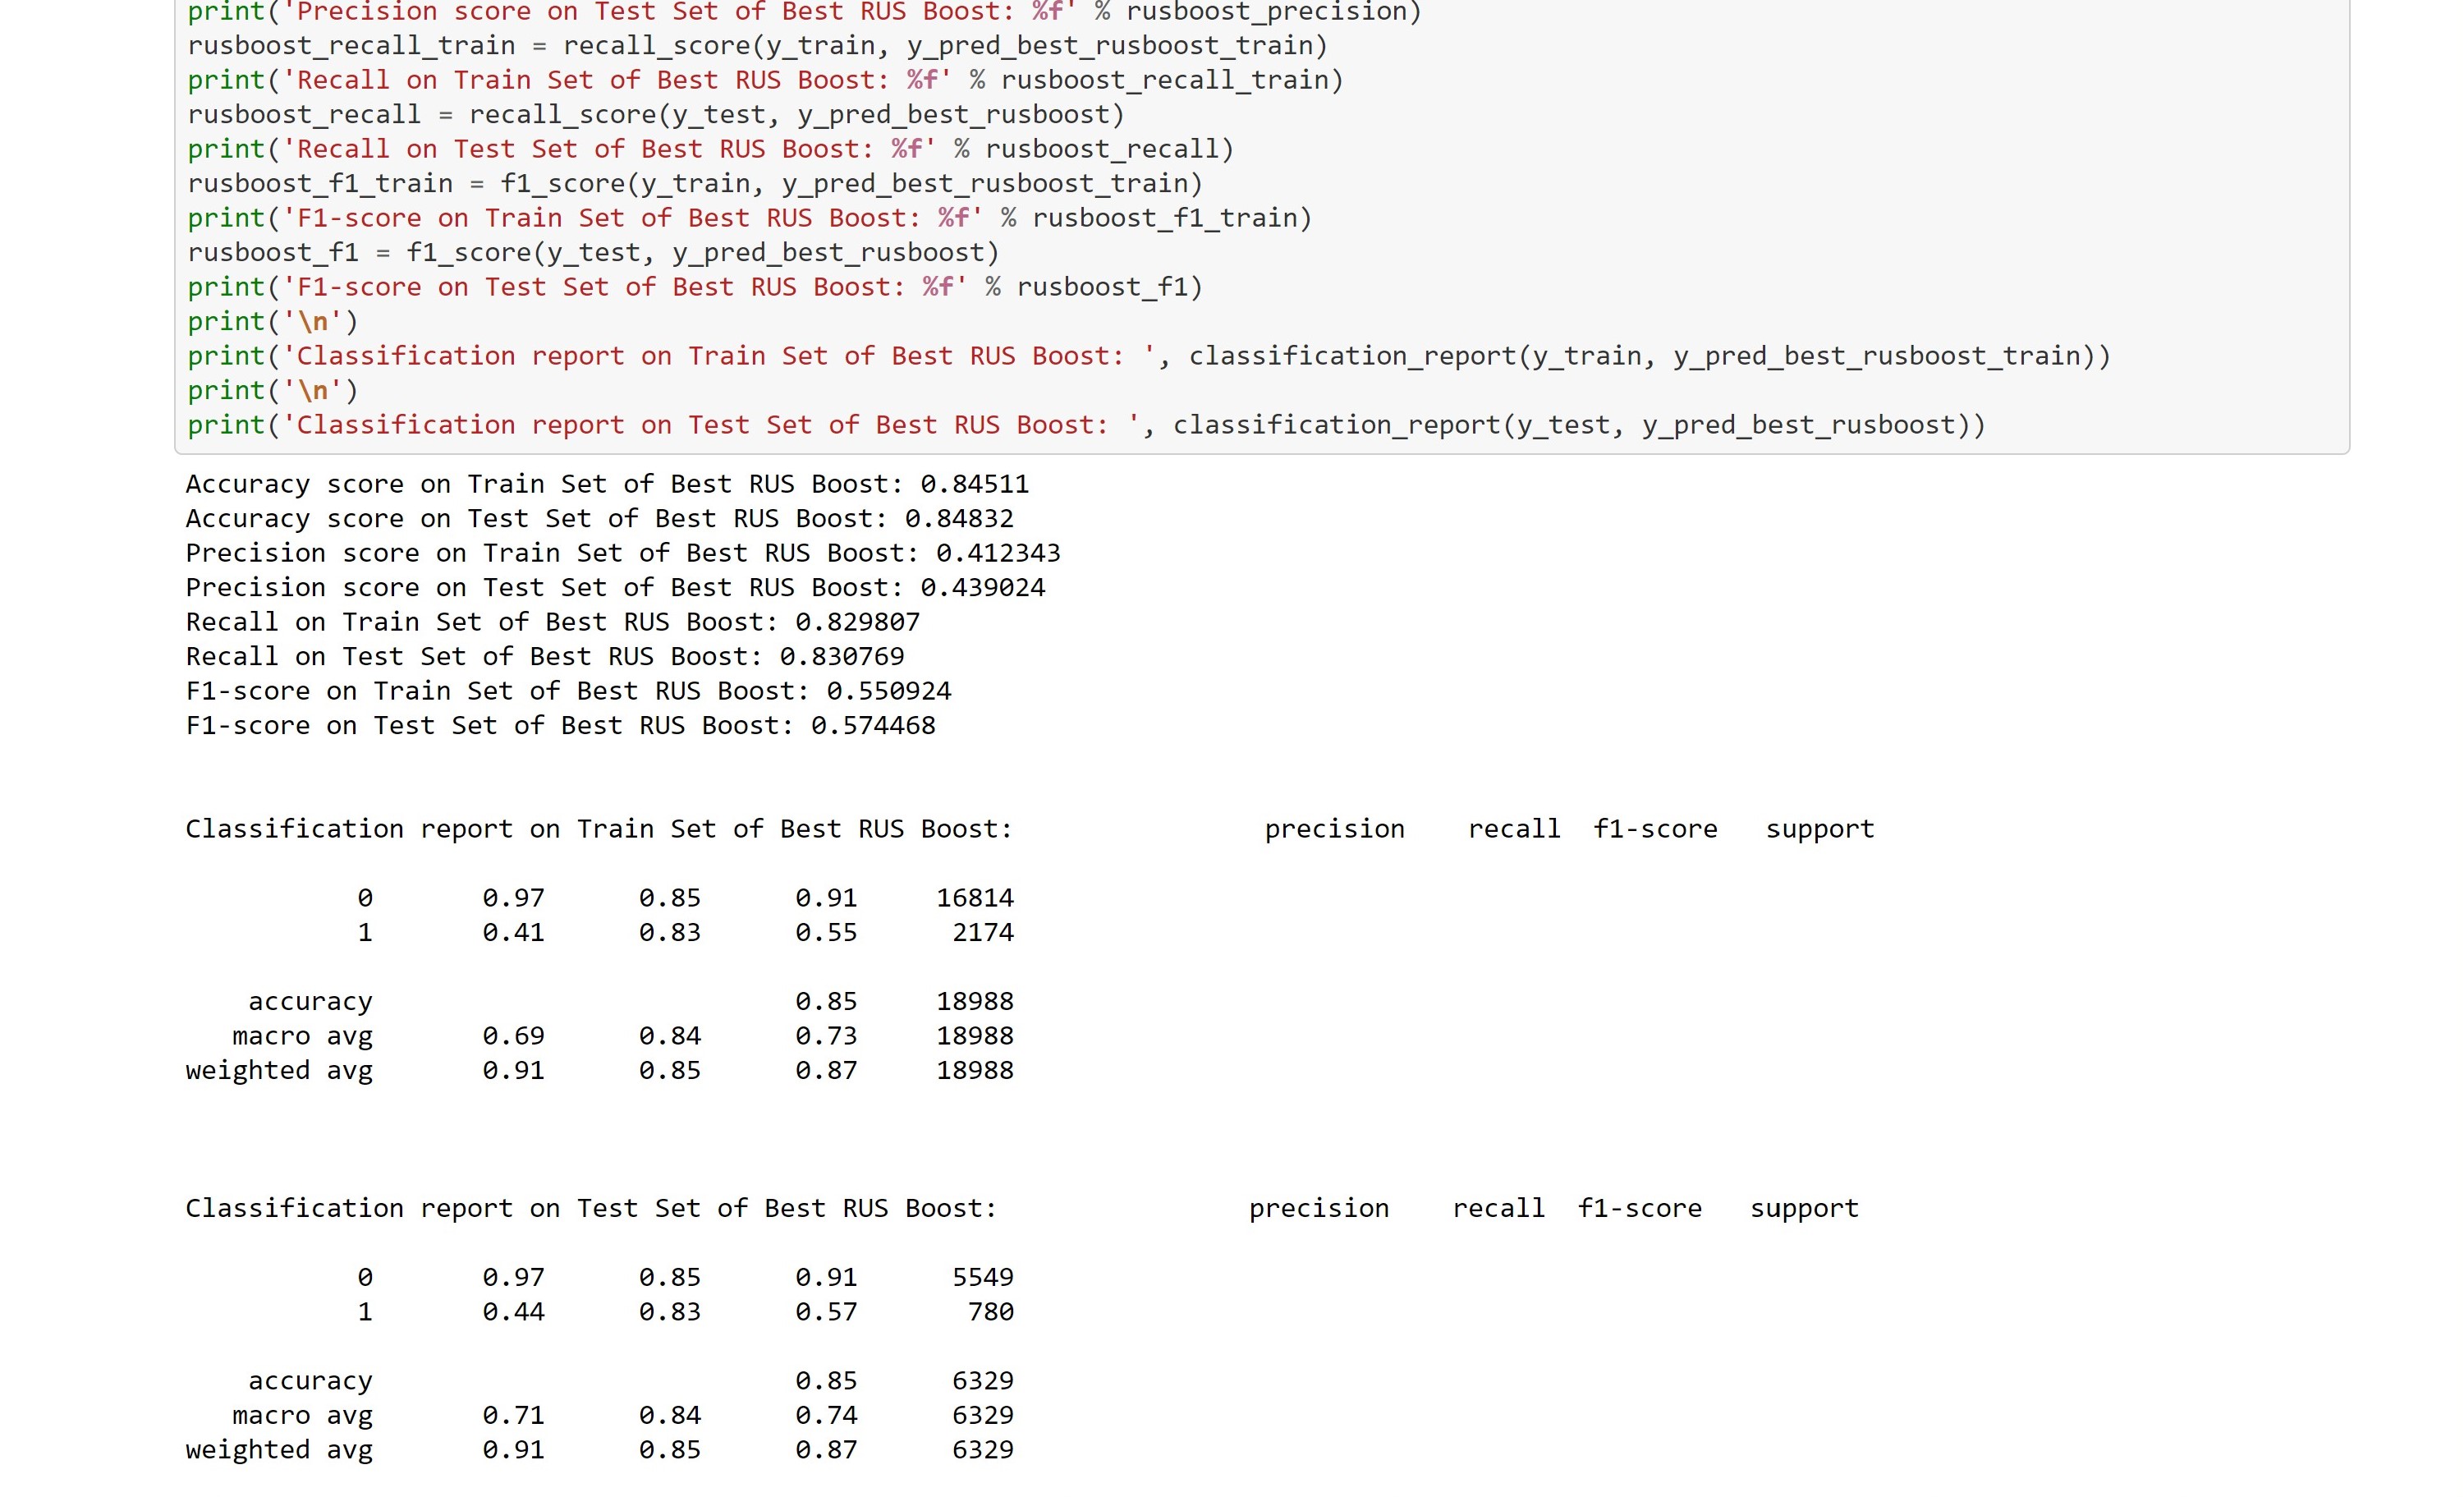Screen dimensions: 2464x1497
Task: Click the test classification_report print statement
Action: tap(1086, 426)
